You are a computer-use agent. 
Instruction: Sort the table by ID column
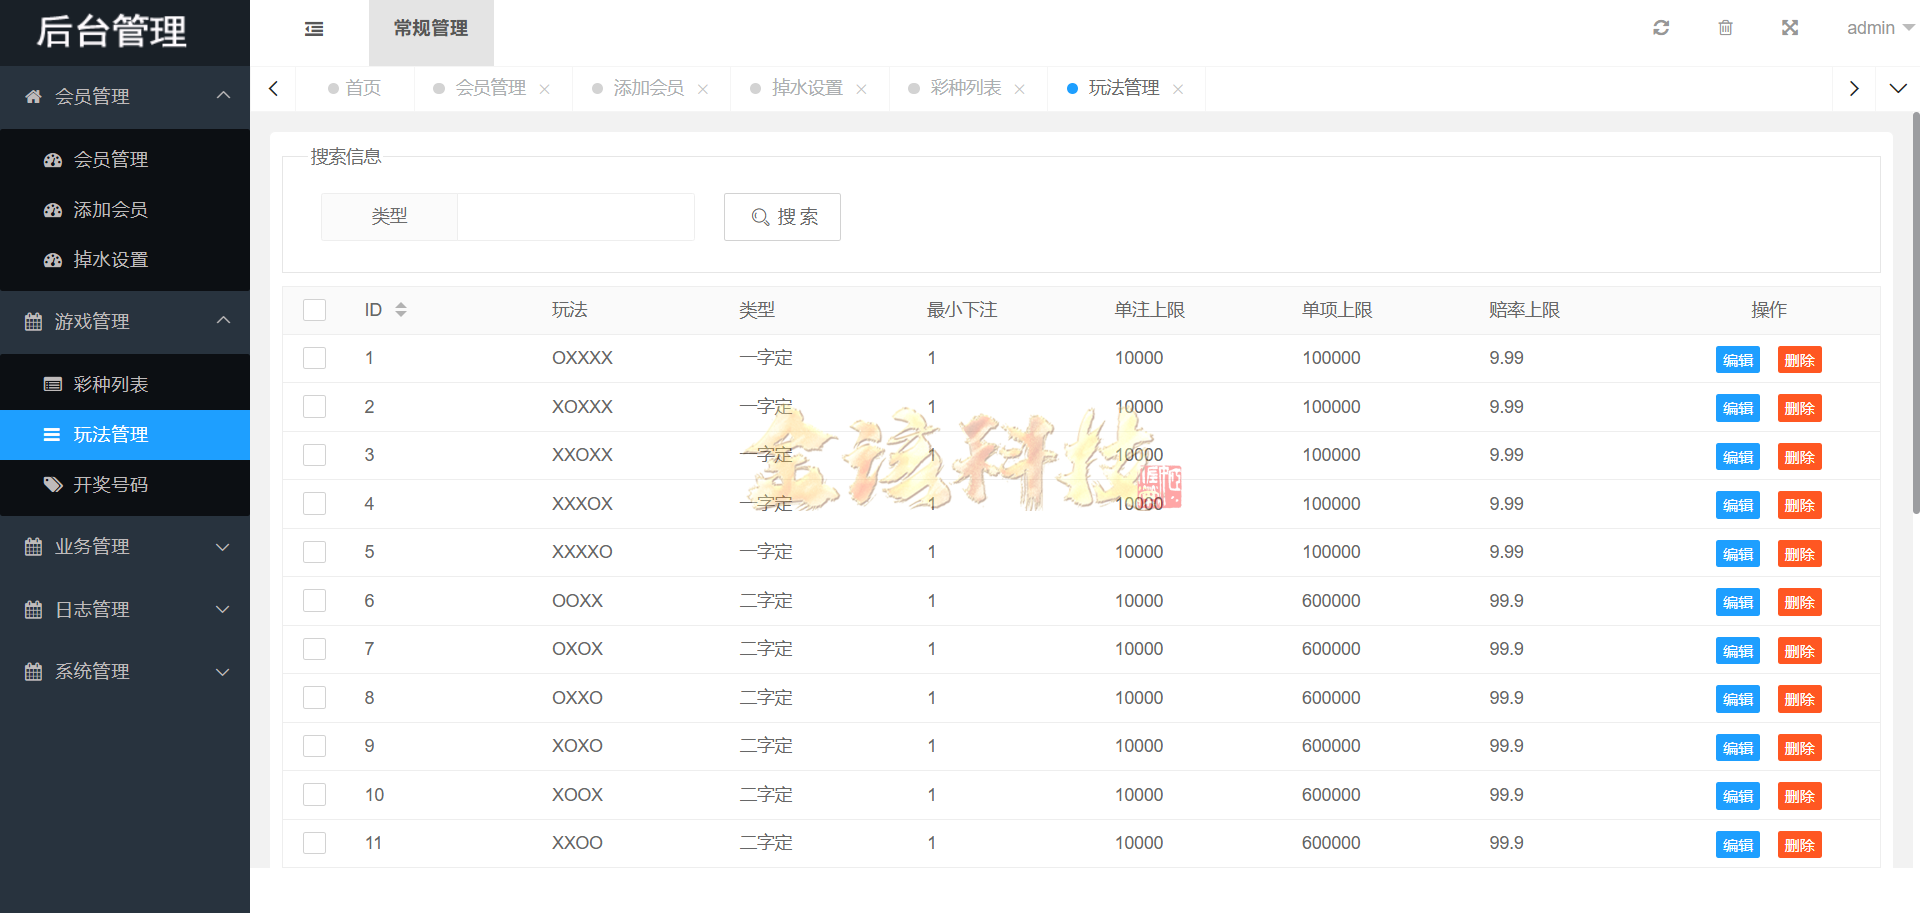tap(400, 309)
